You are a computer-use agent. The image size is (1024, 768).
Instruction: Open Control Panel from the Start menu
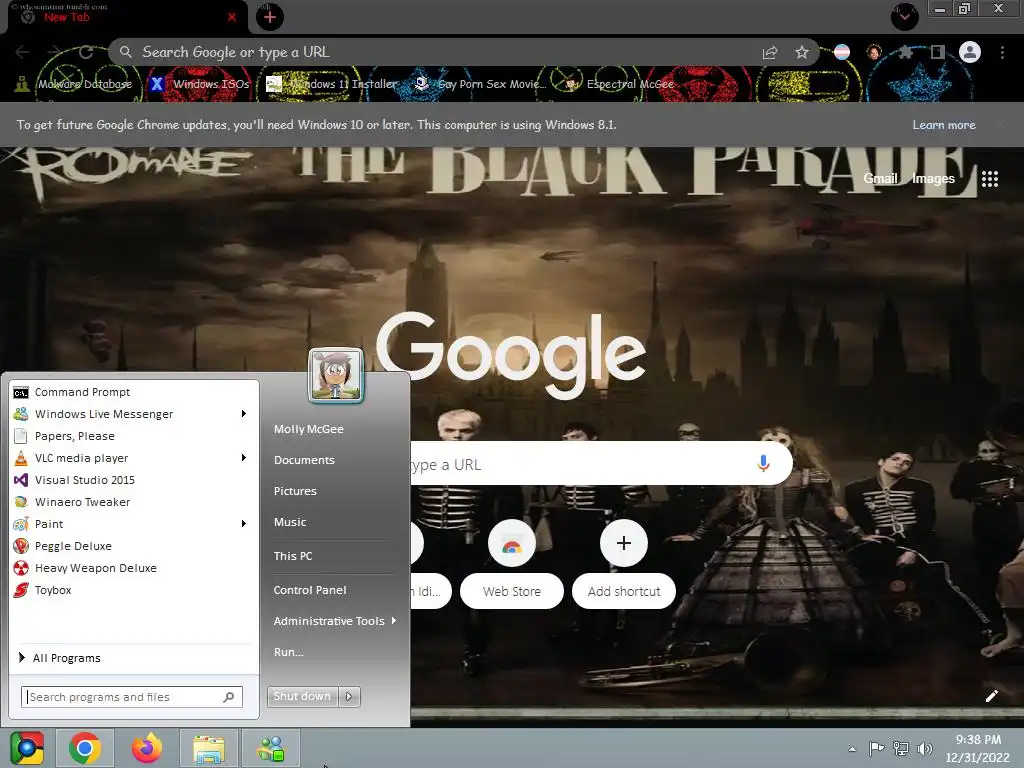[x=310, y=590]
